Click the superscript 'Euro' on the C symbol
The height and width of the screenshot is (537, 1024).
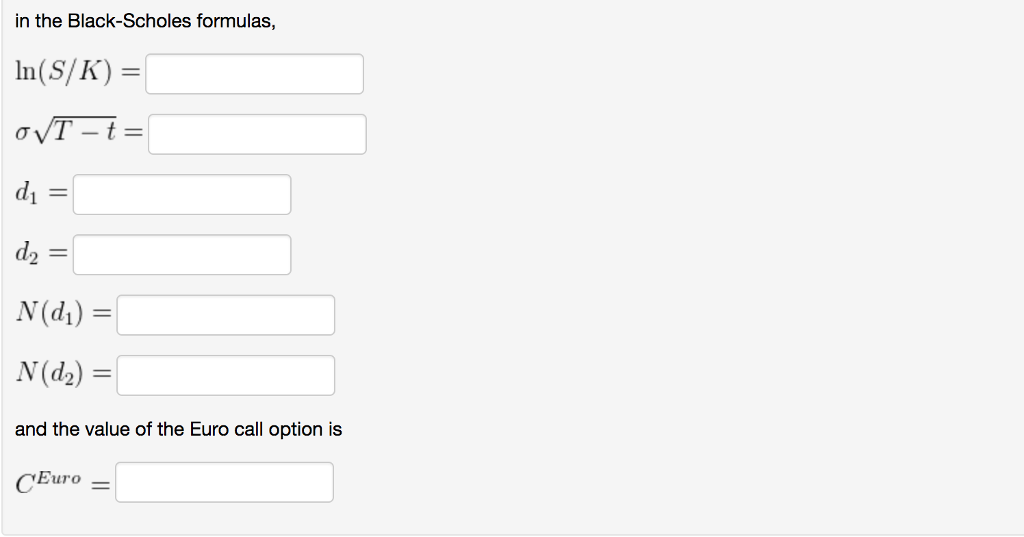[60, 477]
